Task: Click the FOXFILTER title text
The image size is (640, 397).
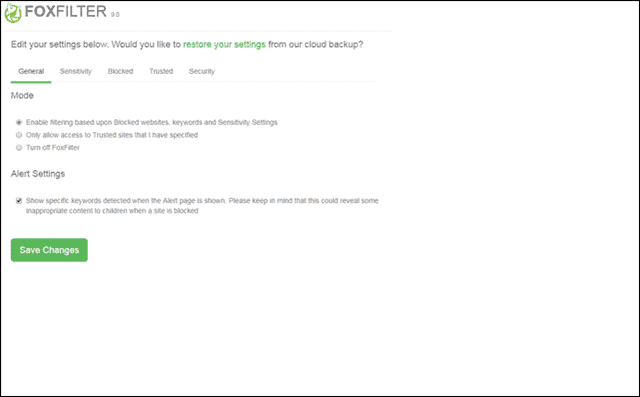Action: click(x=66, y=11)
